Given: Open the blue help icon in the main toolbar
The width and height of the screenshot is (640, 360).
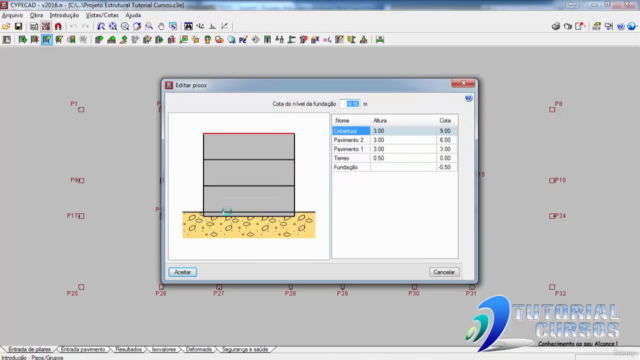Looking at the screenshot, I should coord(620,27).
